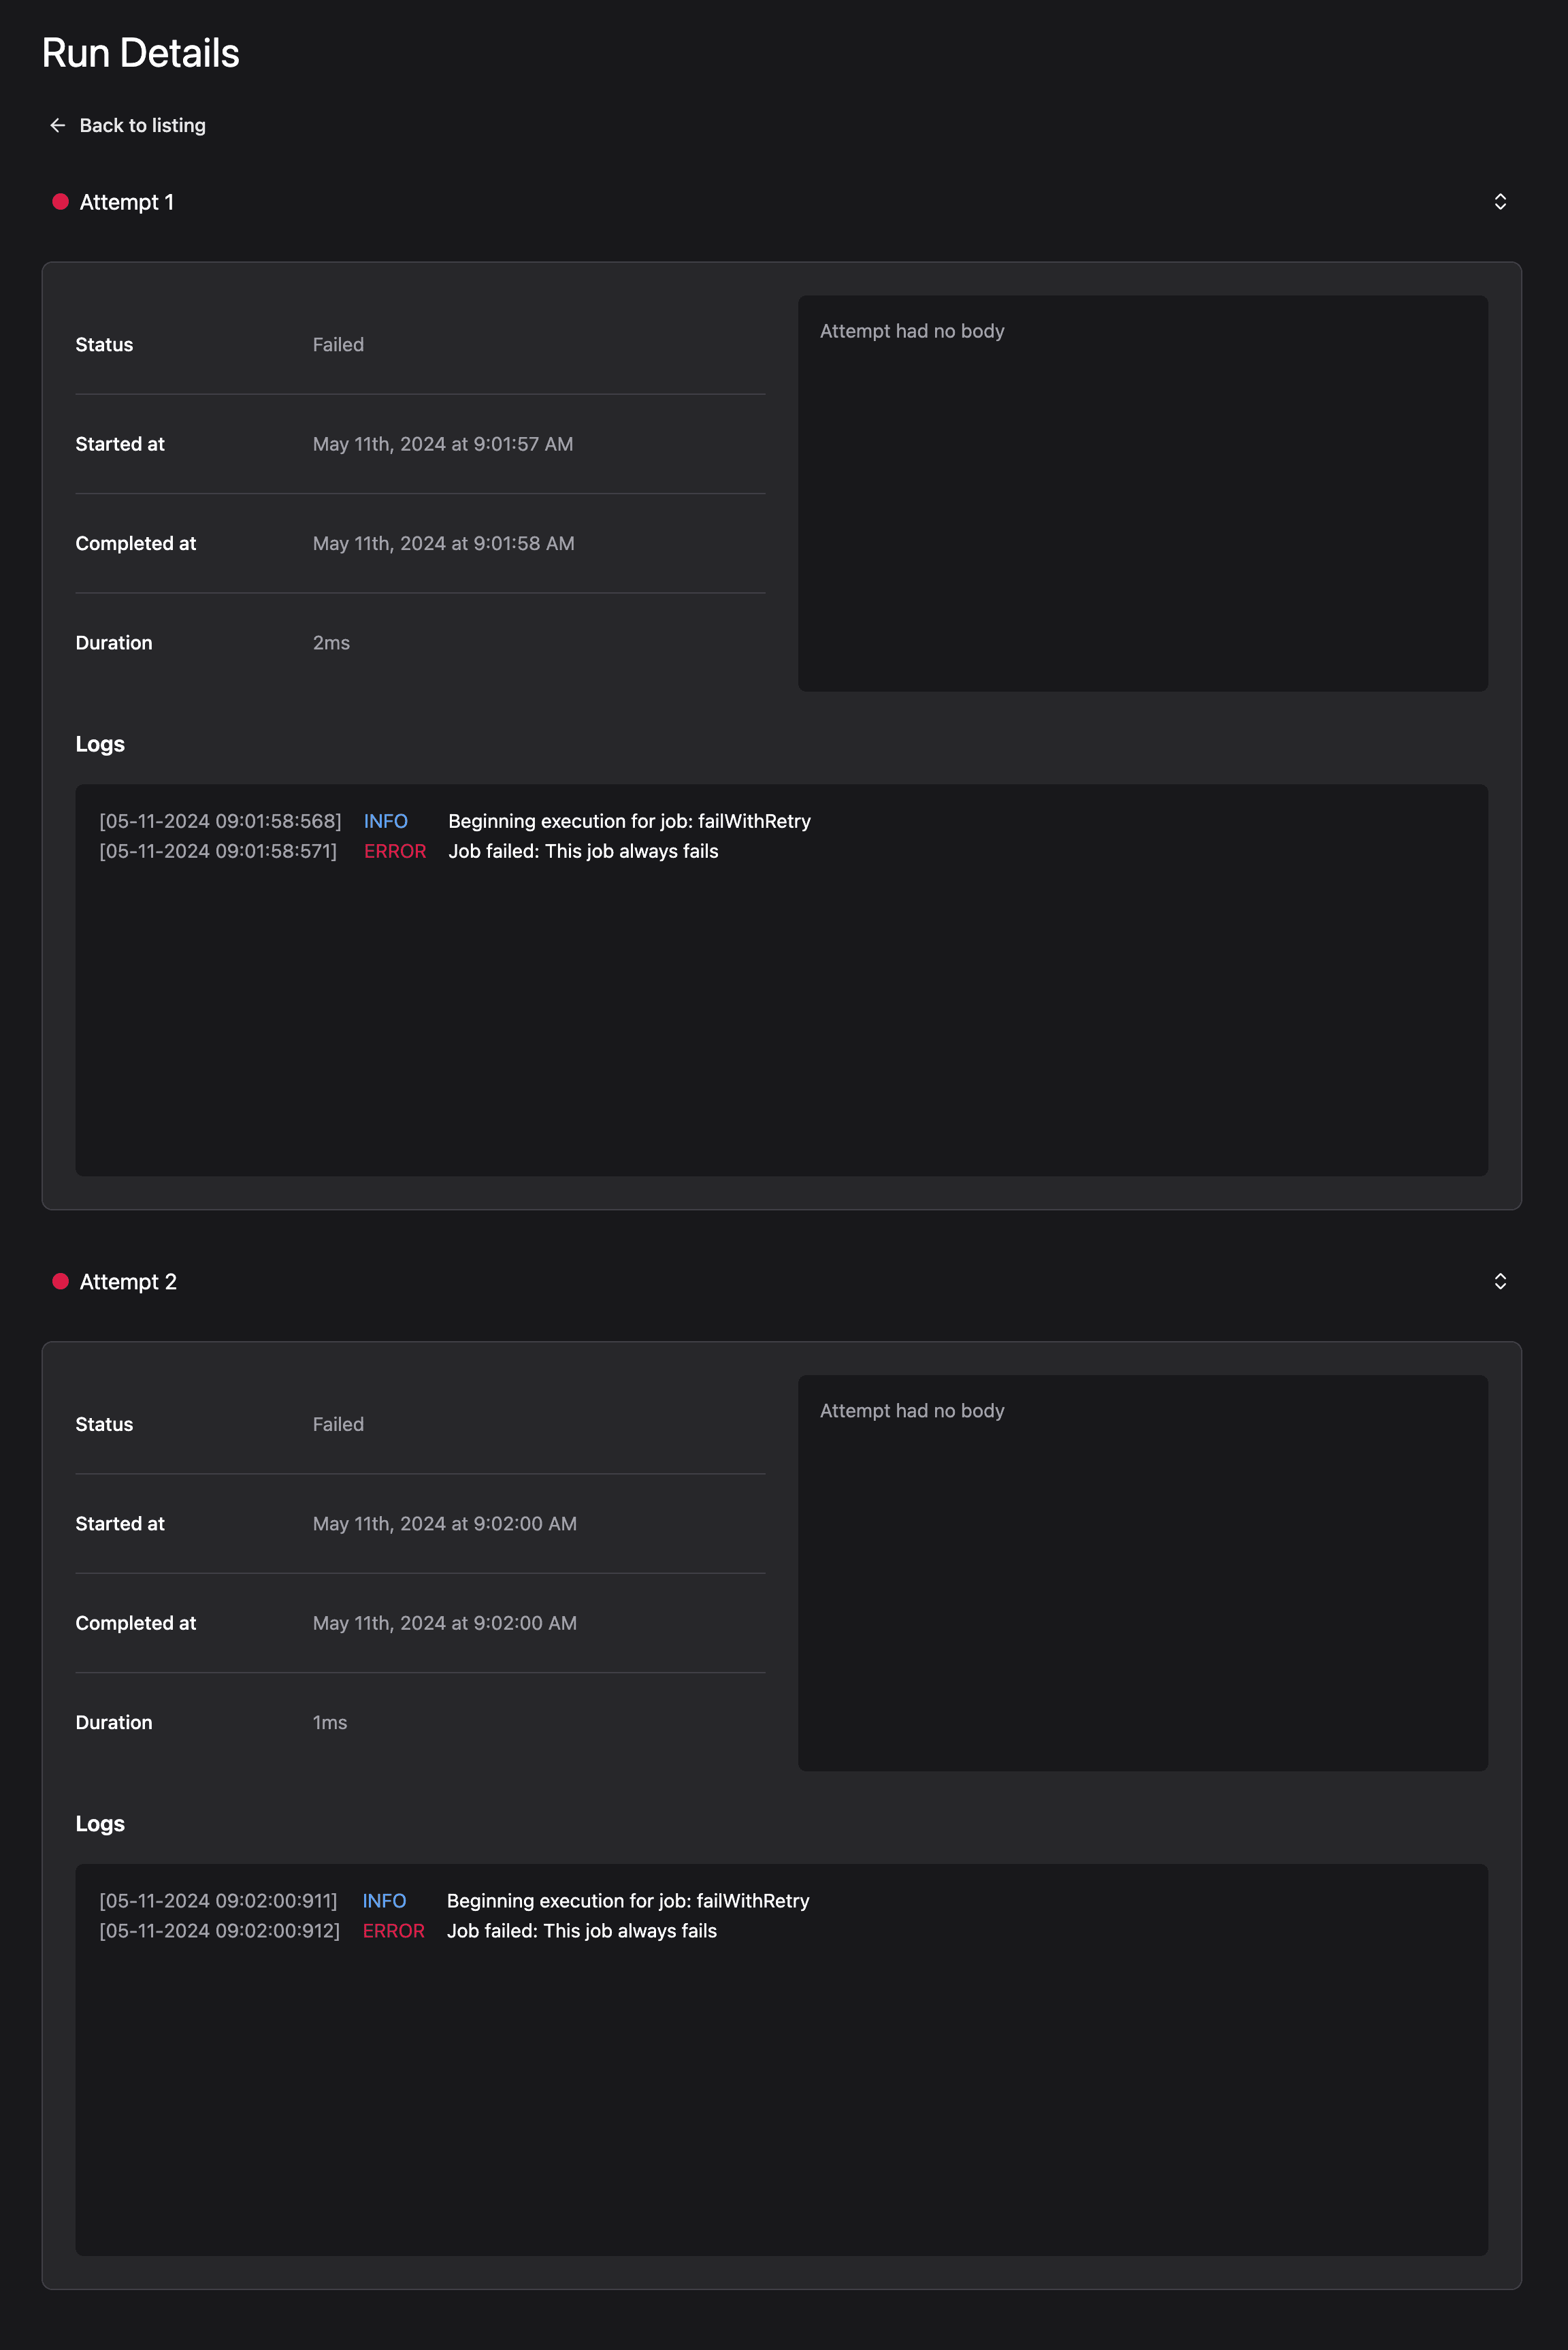The image size is (1568, 2350).
Task: Click INFO tag in Attempt 1 logs
Action: tap(386, 821)
